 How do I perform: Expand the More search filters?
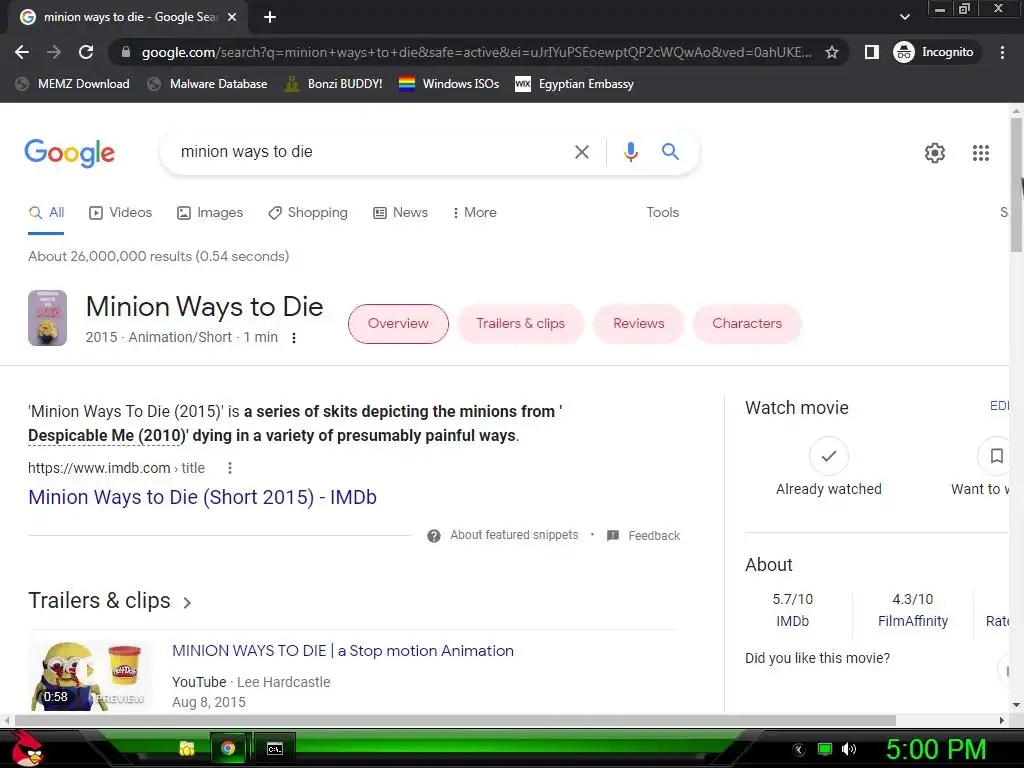click(474, 212)
